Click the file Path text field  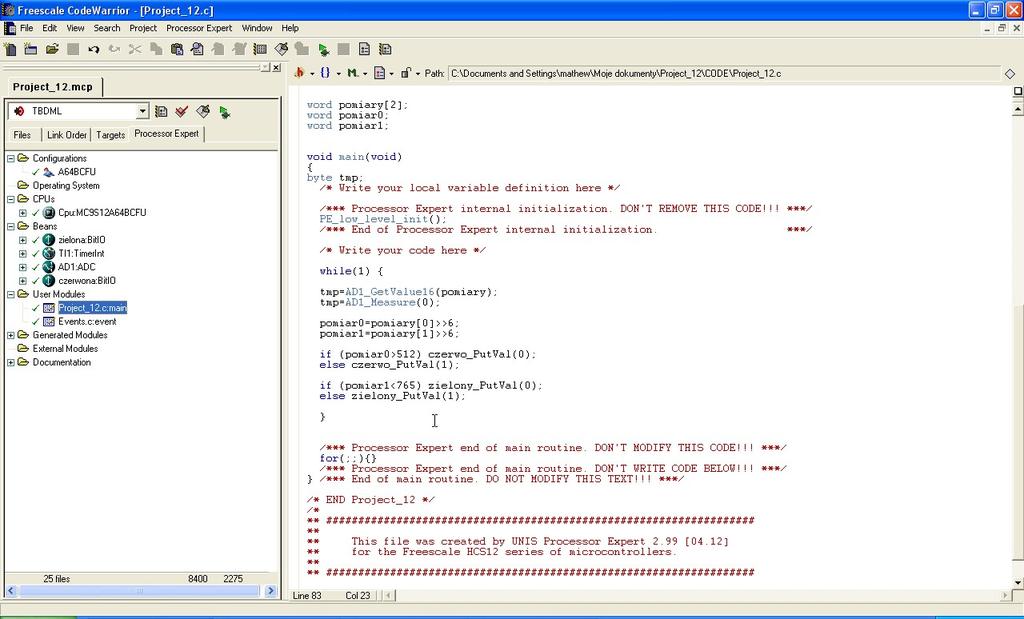pyautogui.click(x=724, y=74)
